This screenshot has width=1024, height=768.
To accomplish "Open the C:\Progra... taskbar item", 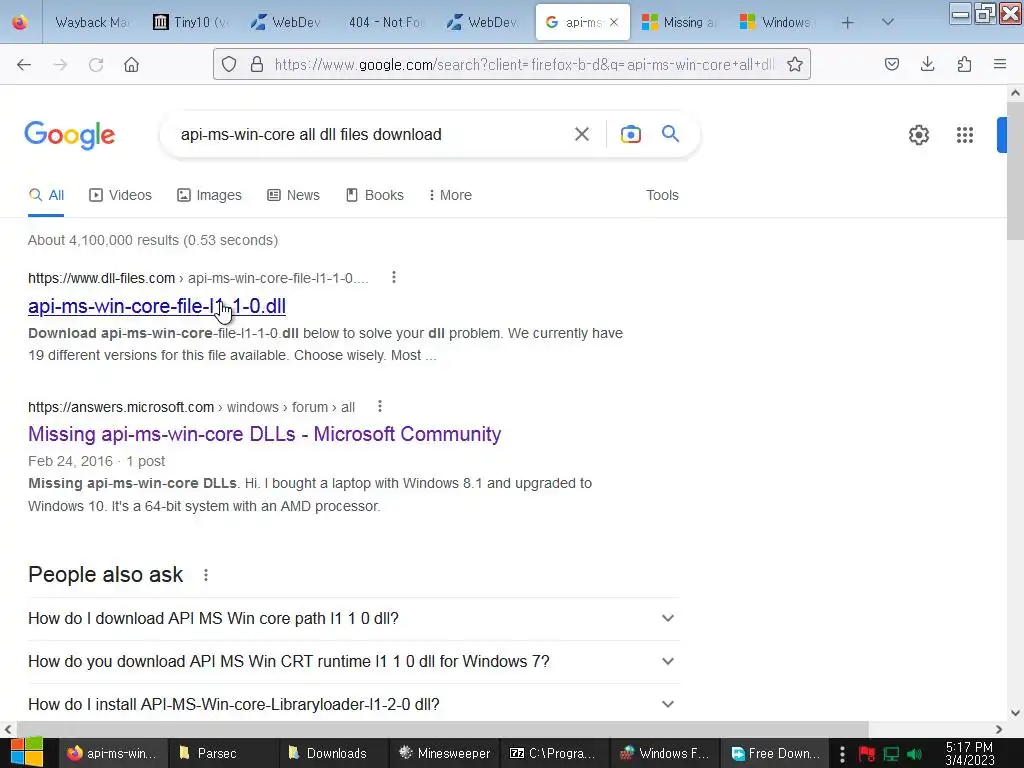I will click(x=554, y=754).
